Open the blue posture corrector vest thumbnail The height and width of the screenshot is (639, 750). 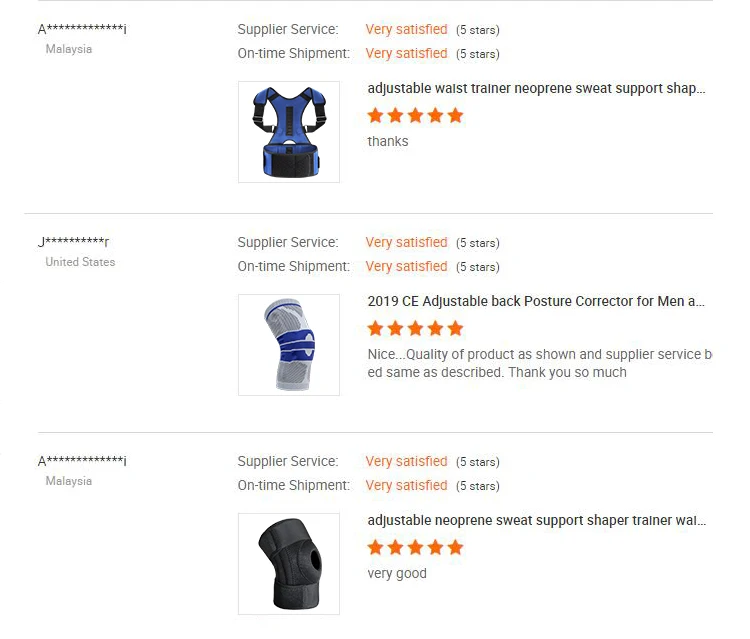289,132
